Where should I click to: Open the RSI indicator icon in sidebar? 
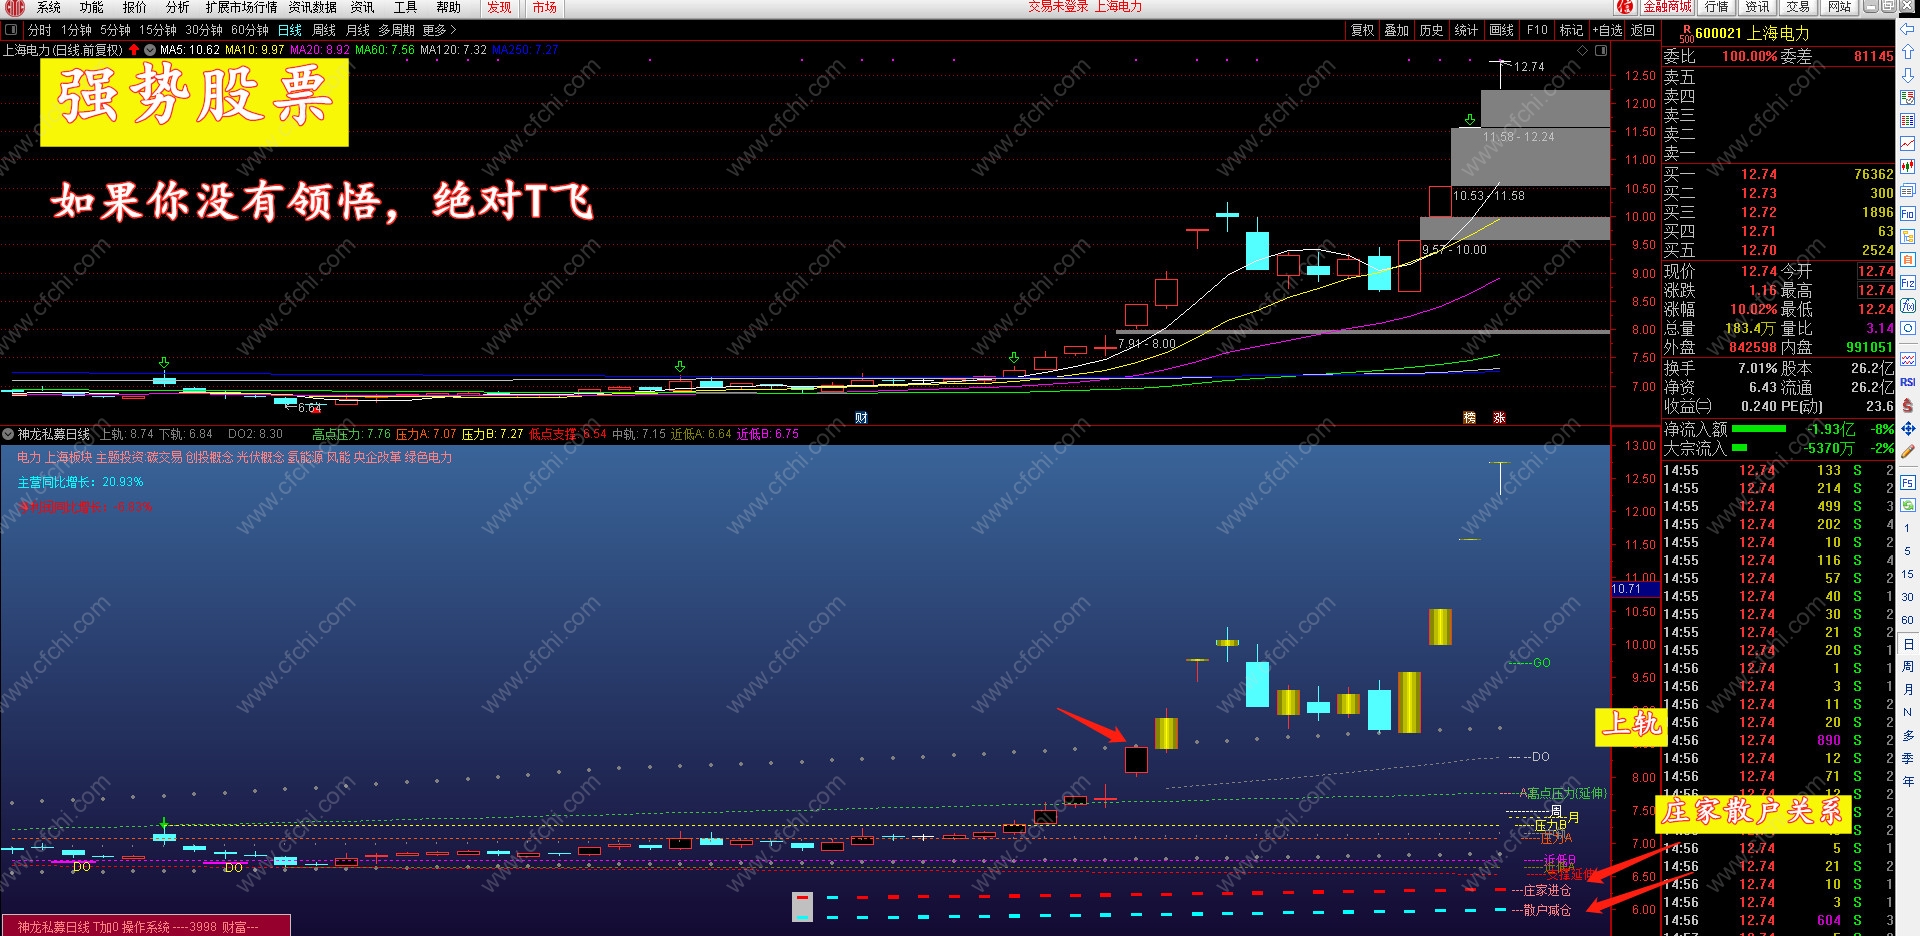[x=1908, y=382]
